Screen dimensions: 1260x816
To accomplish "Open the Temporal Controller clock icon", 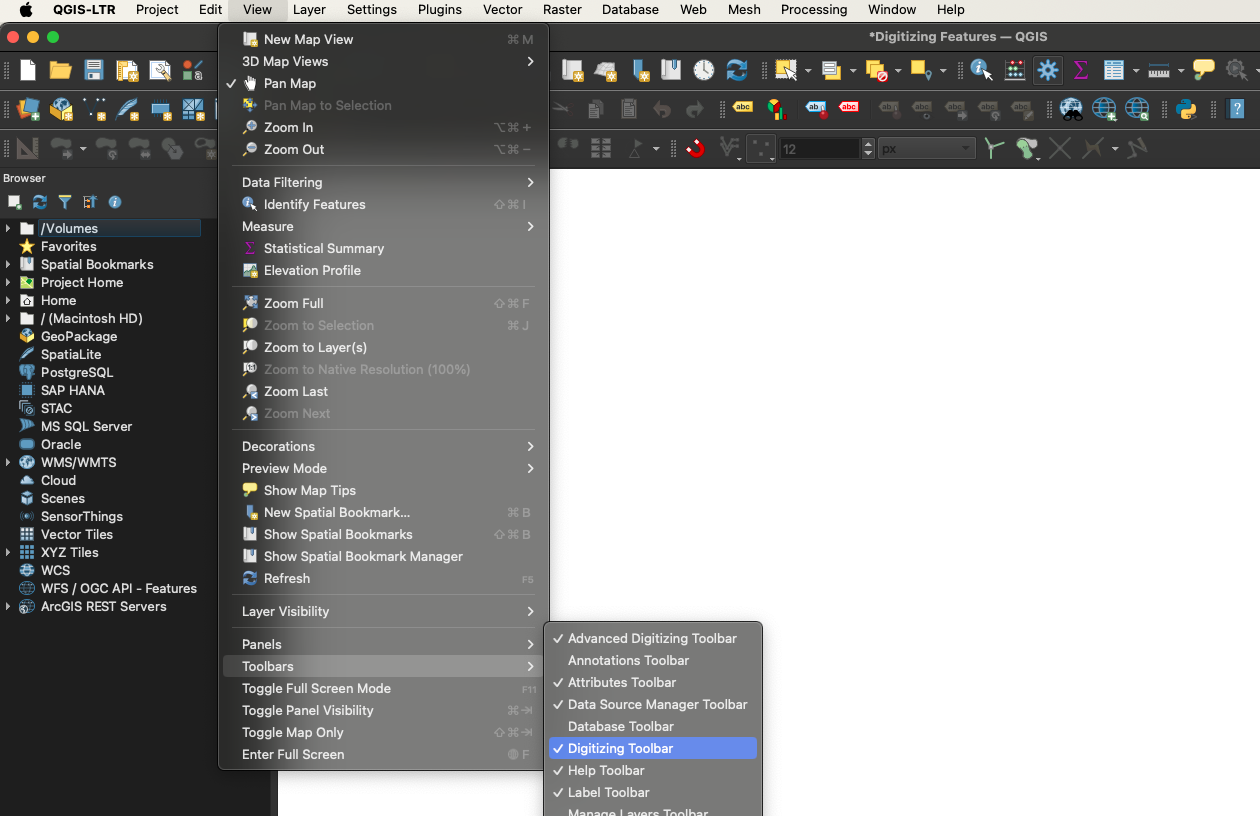I will click(x=704, y=70).
